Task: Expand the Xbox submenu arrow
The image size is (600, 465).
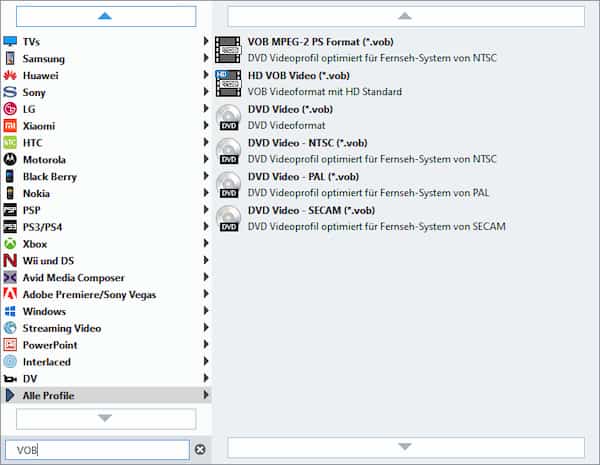Action: pos(206,243)
